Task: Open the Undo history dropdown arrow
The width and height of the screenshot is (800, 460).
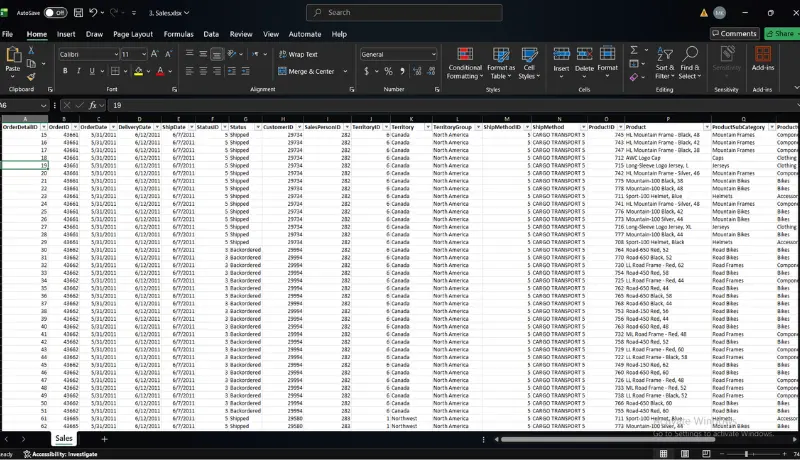Action: pyautogui.click(x=102, y=13)
